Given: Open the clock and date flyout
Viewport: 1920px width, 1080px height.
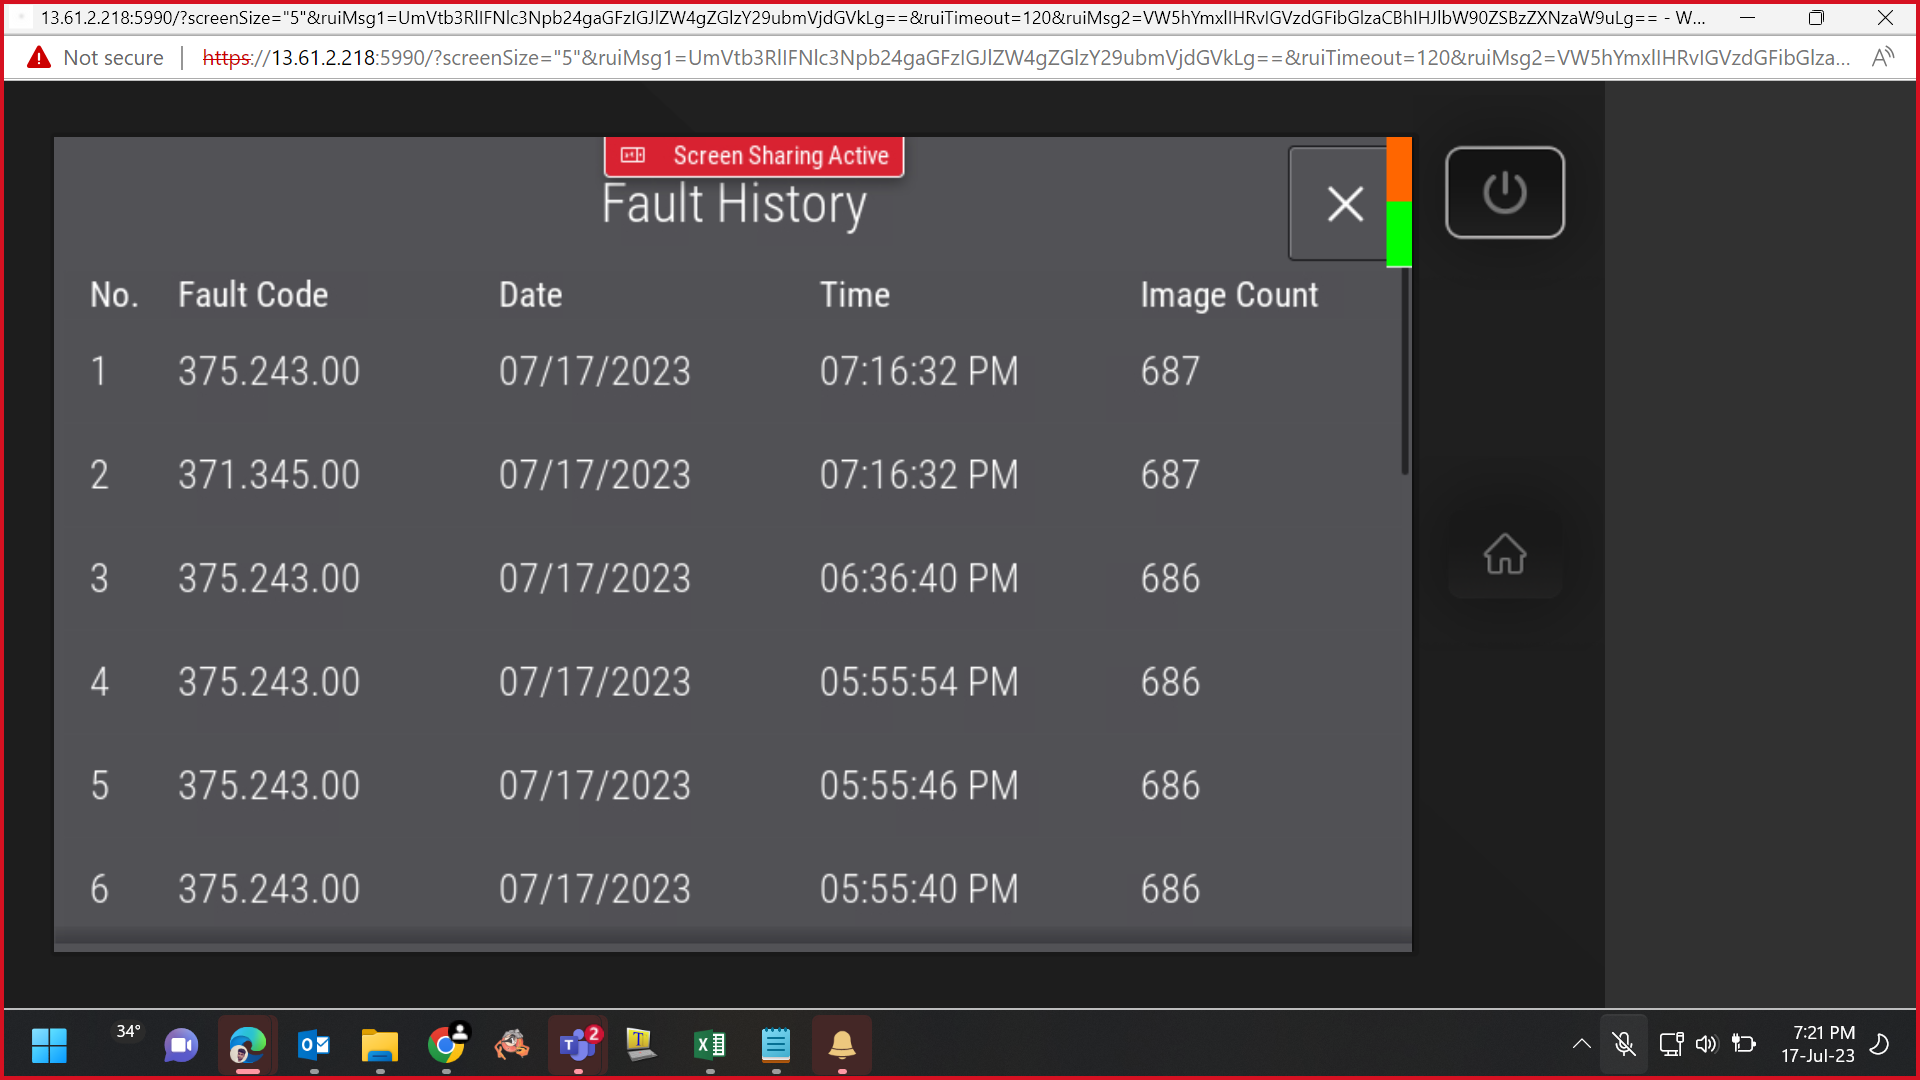Looking at the screenshot, I should click(x=1818, y=1044).
